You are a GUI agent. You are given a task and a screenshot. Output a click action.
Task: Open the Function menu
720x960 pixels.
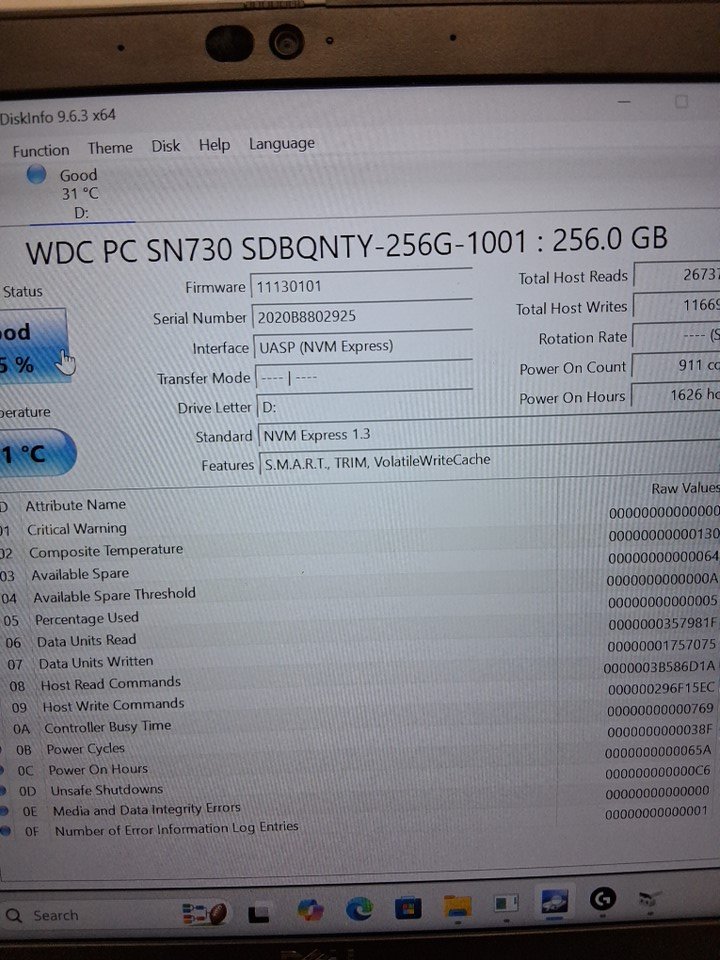pos(41,150)
